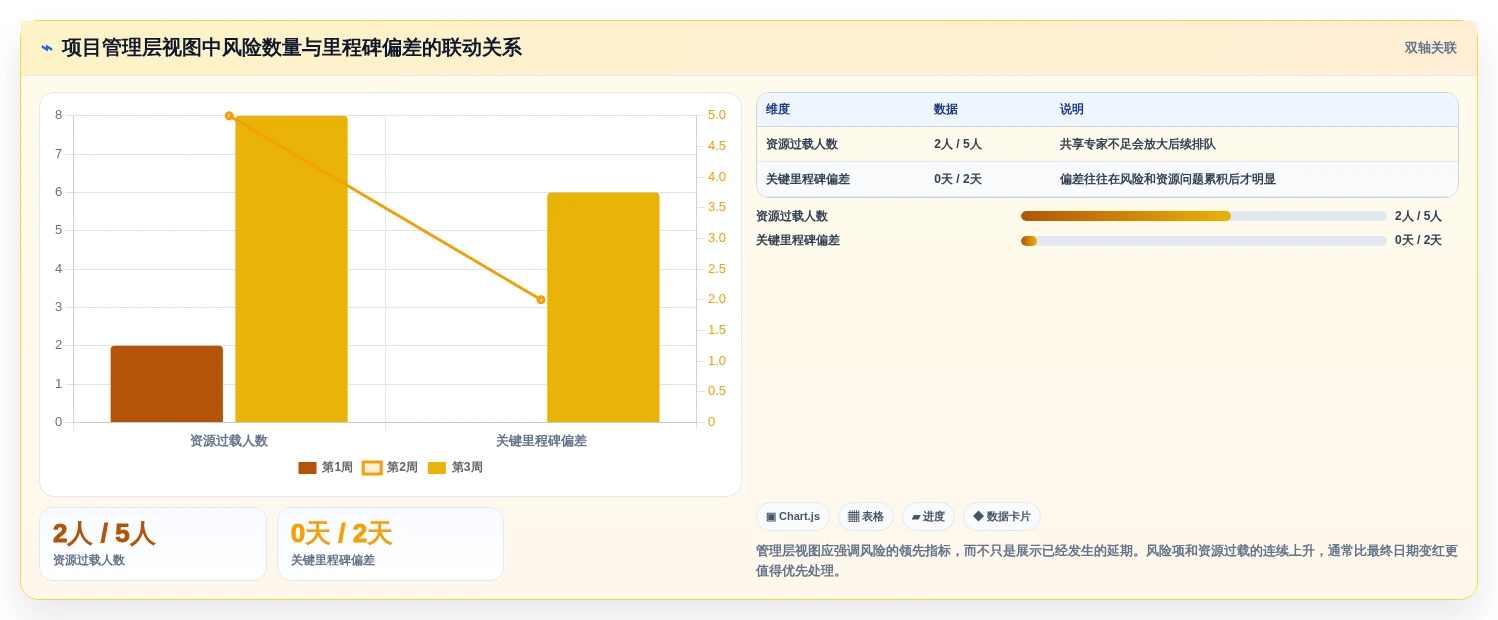
Task: Click the 第1周 brown legend color box
Action: click(307, 468)
